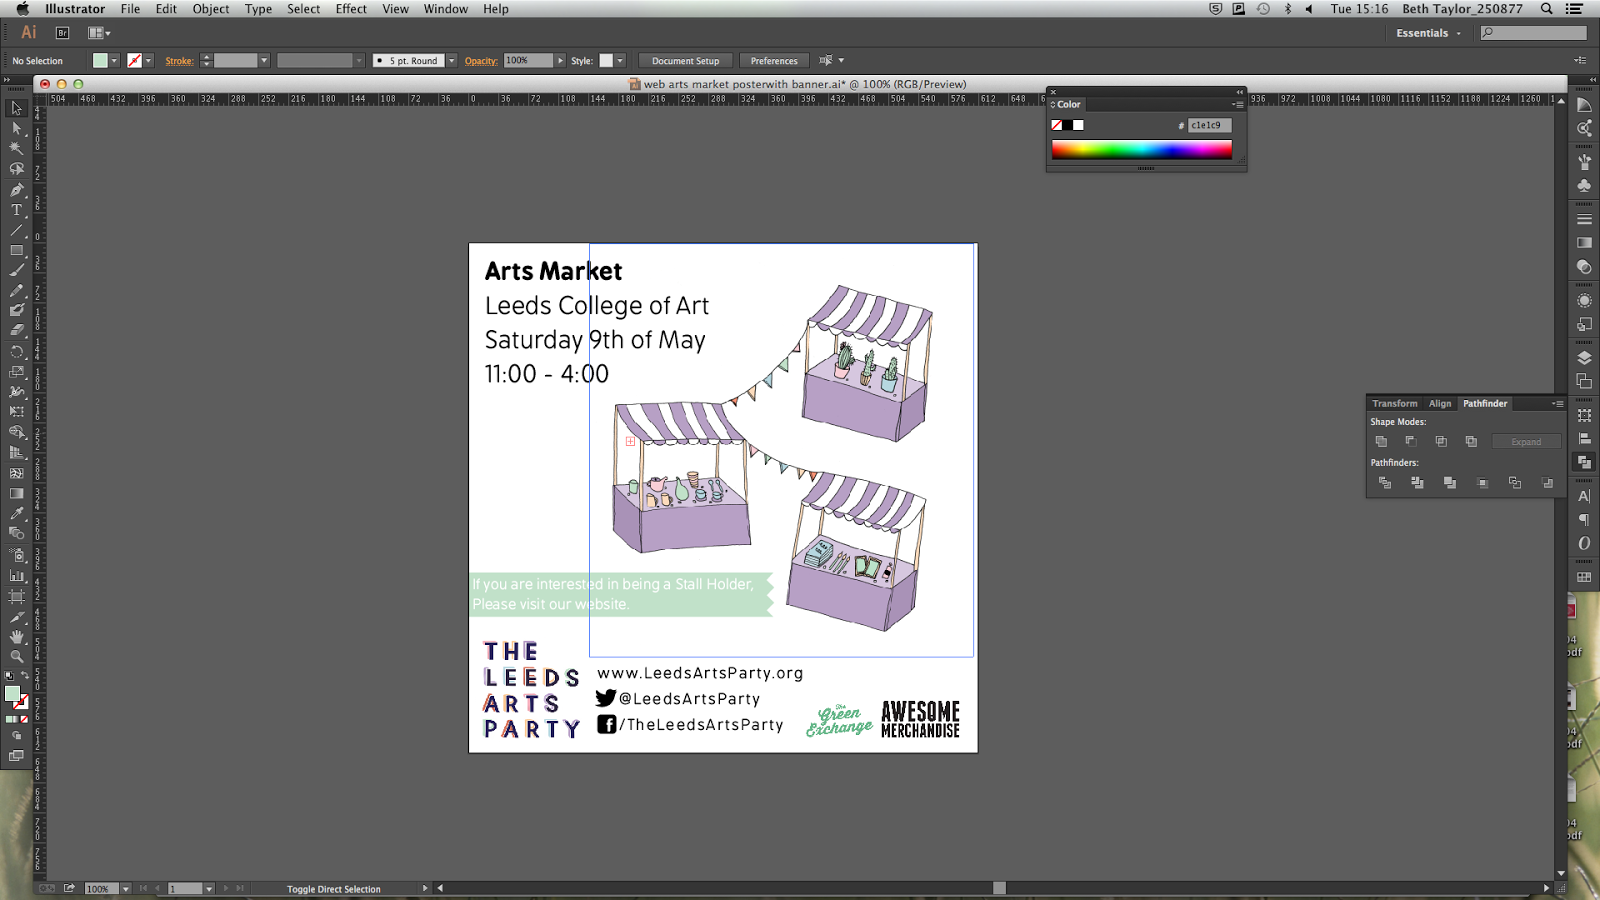
Task: Reset to default fill and stroke
Action: click(x=9, y=676)
